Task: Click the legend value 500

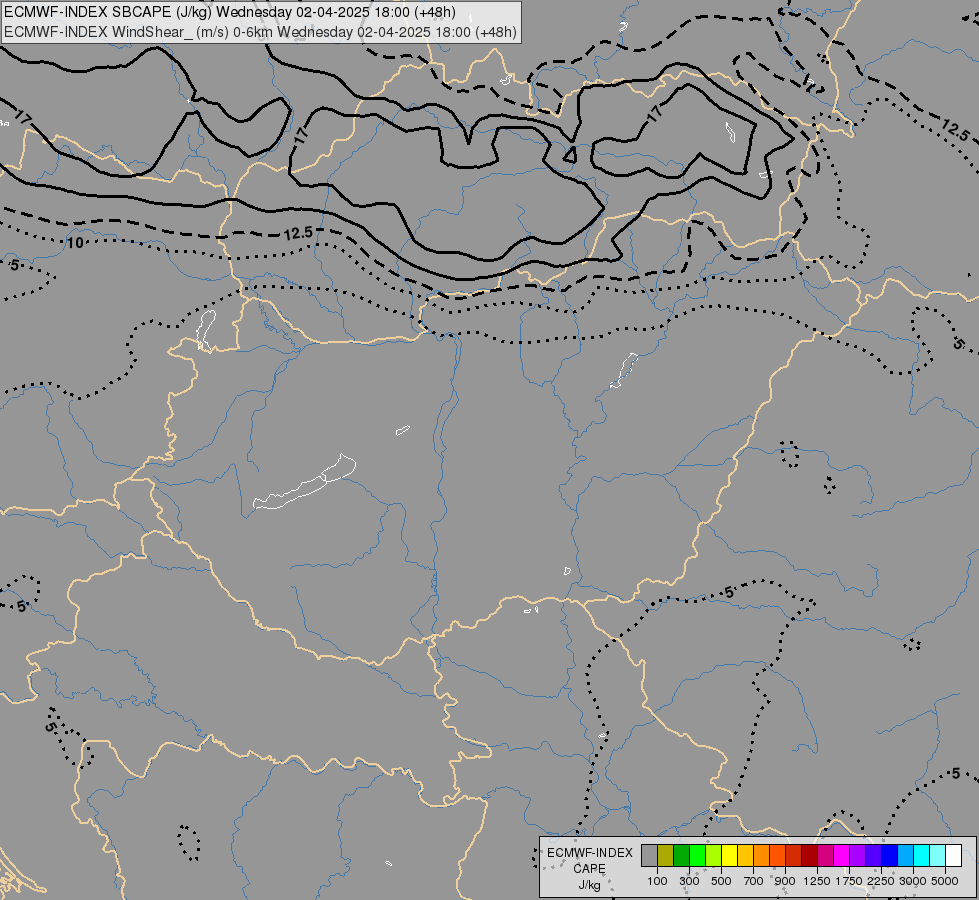Action: click(721, 881)
